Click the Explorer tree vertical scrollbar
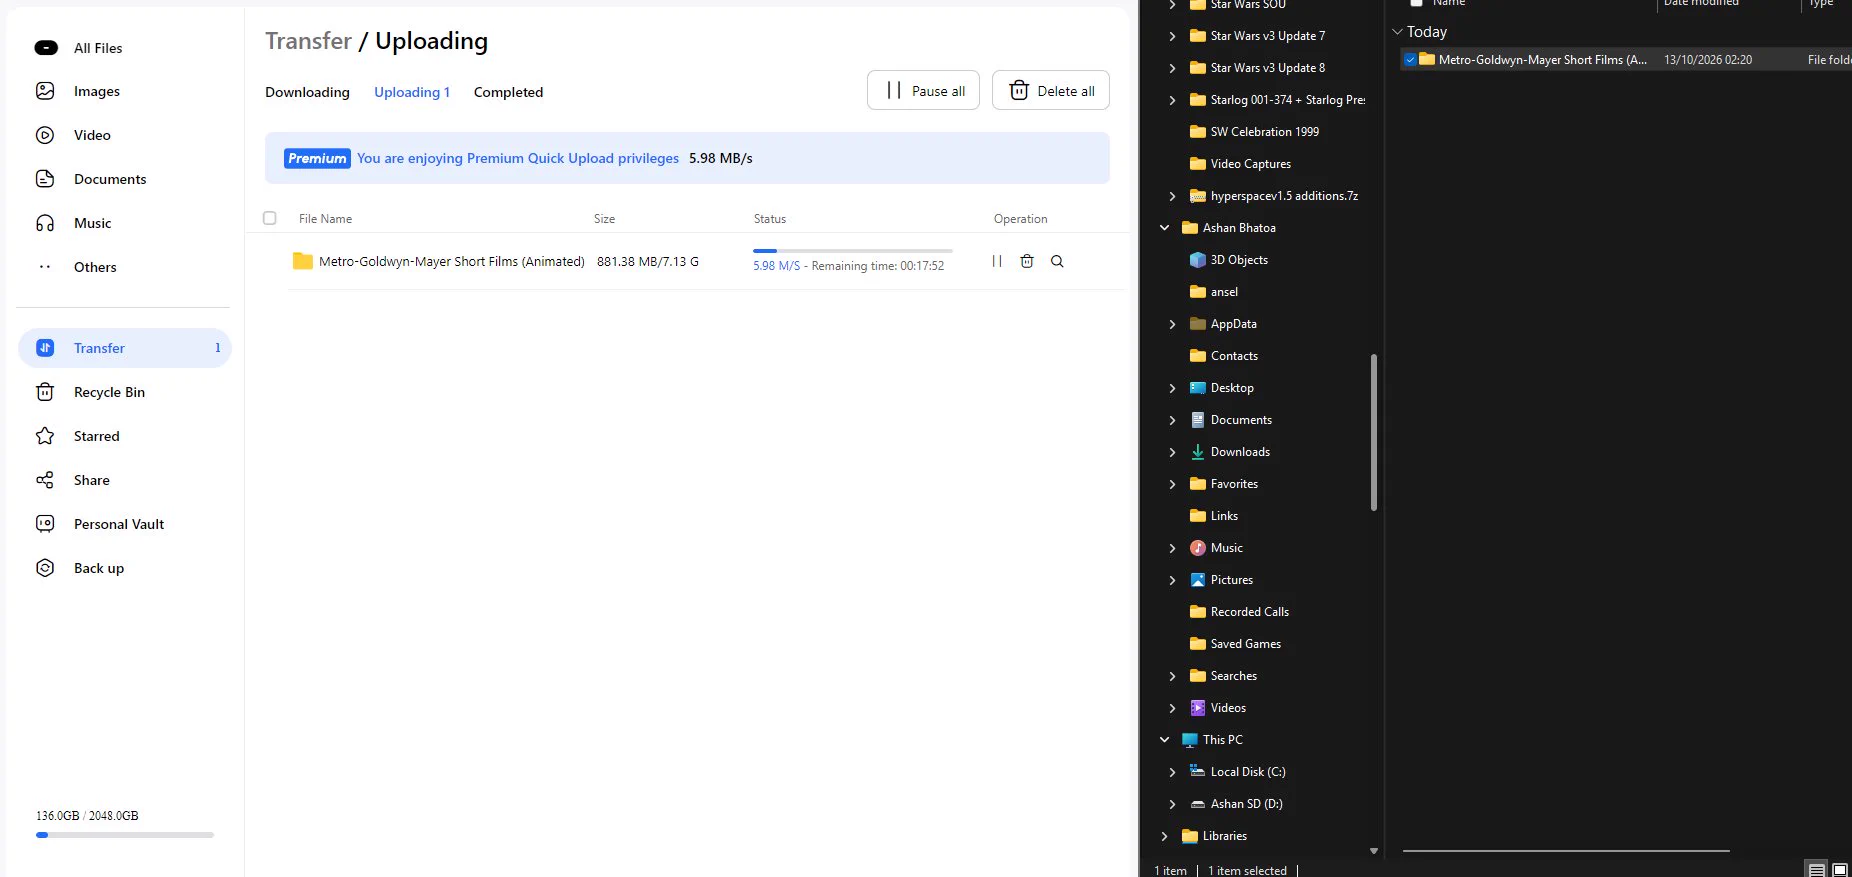The image size is (1852, 877). [x=1374, y=432]
